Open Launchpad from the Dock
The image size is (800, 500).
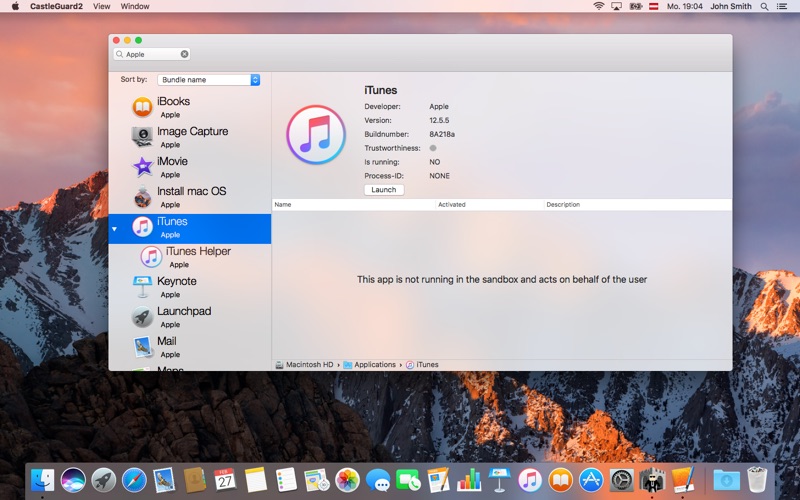[104, 480]
